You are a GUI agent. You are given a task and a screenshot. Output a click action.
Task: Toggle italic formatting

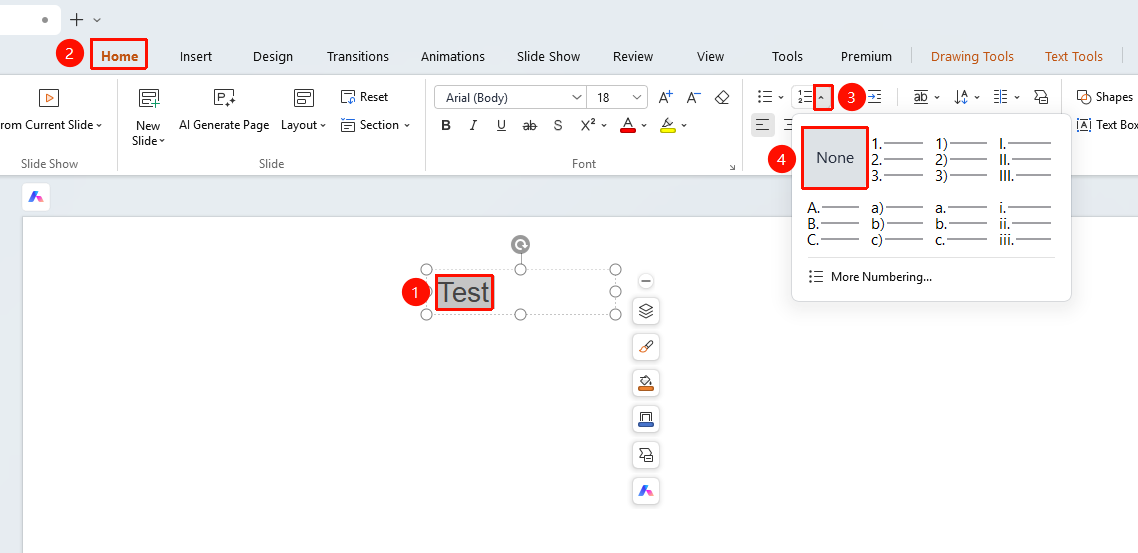point(473,126)
